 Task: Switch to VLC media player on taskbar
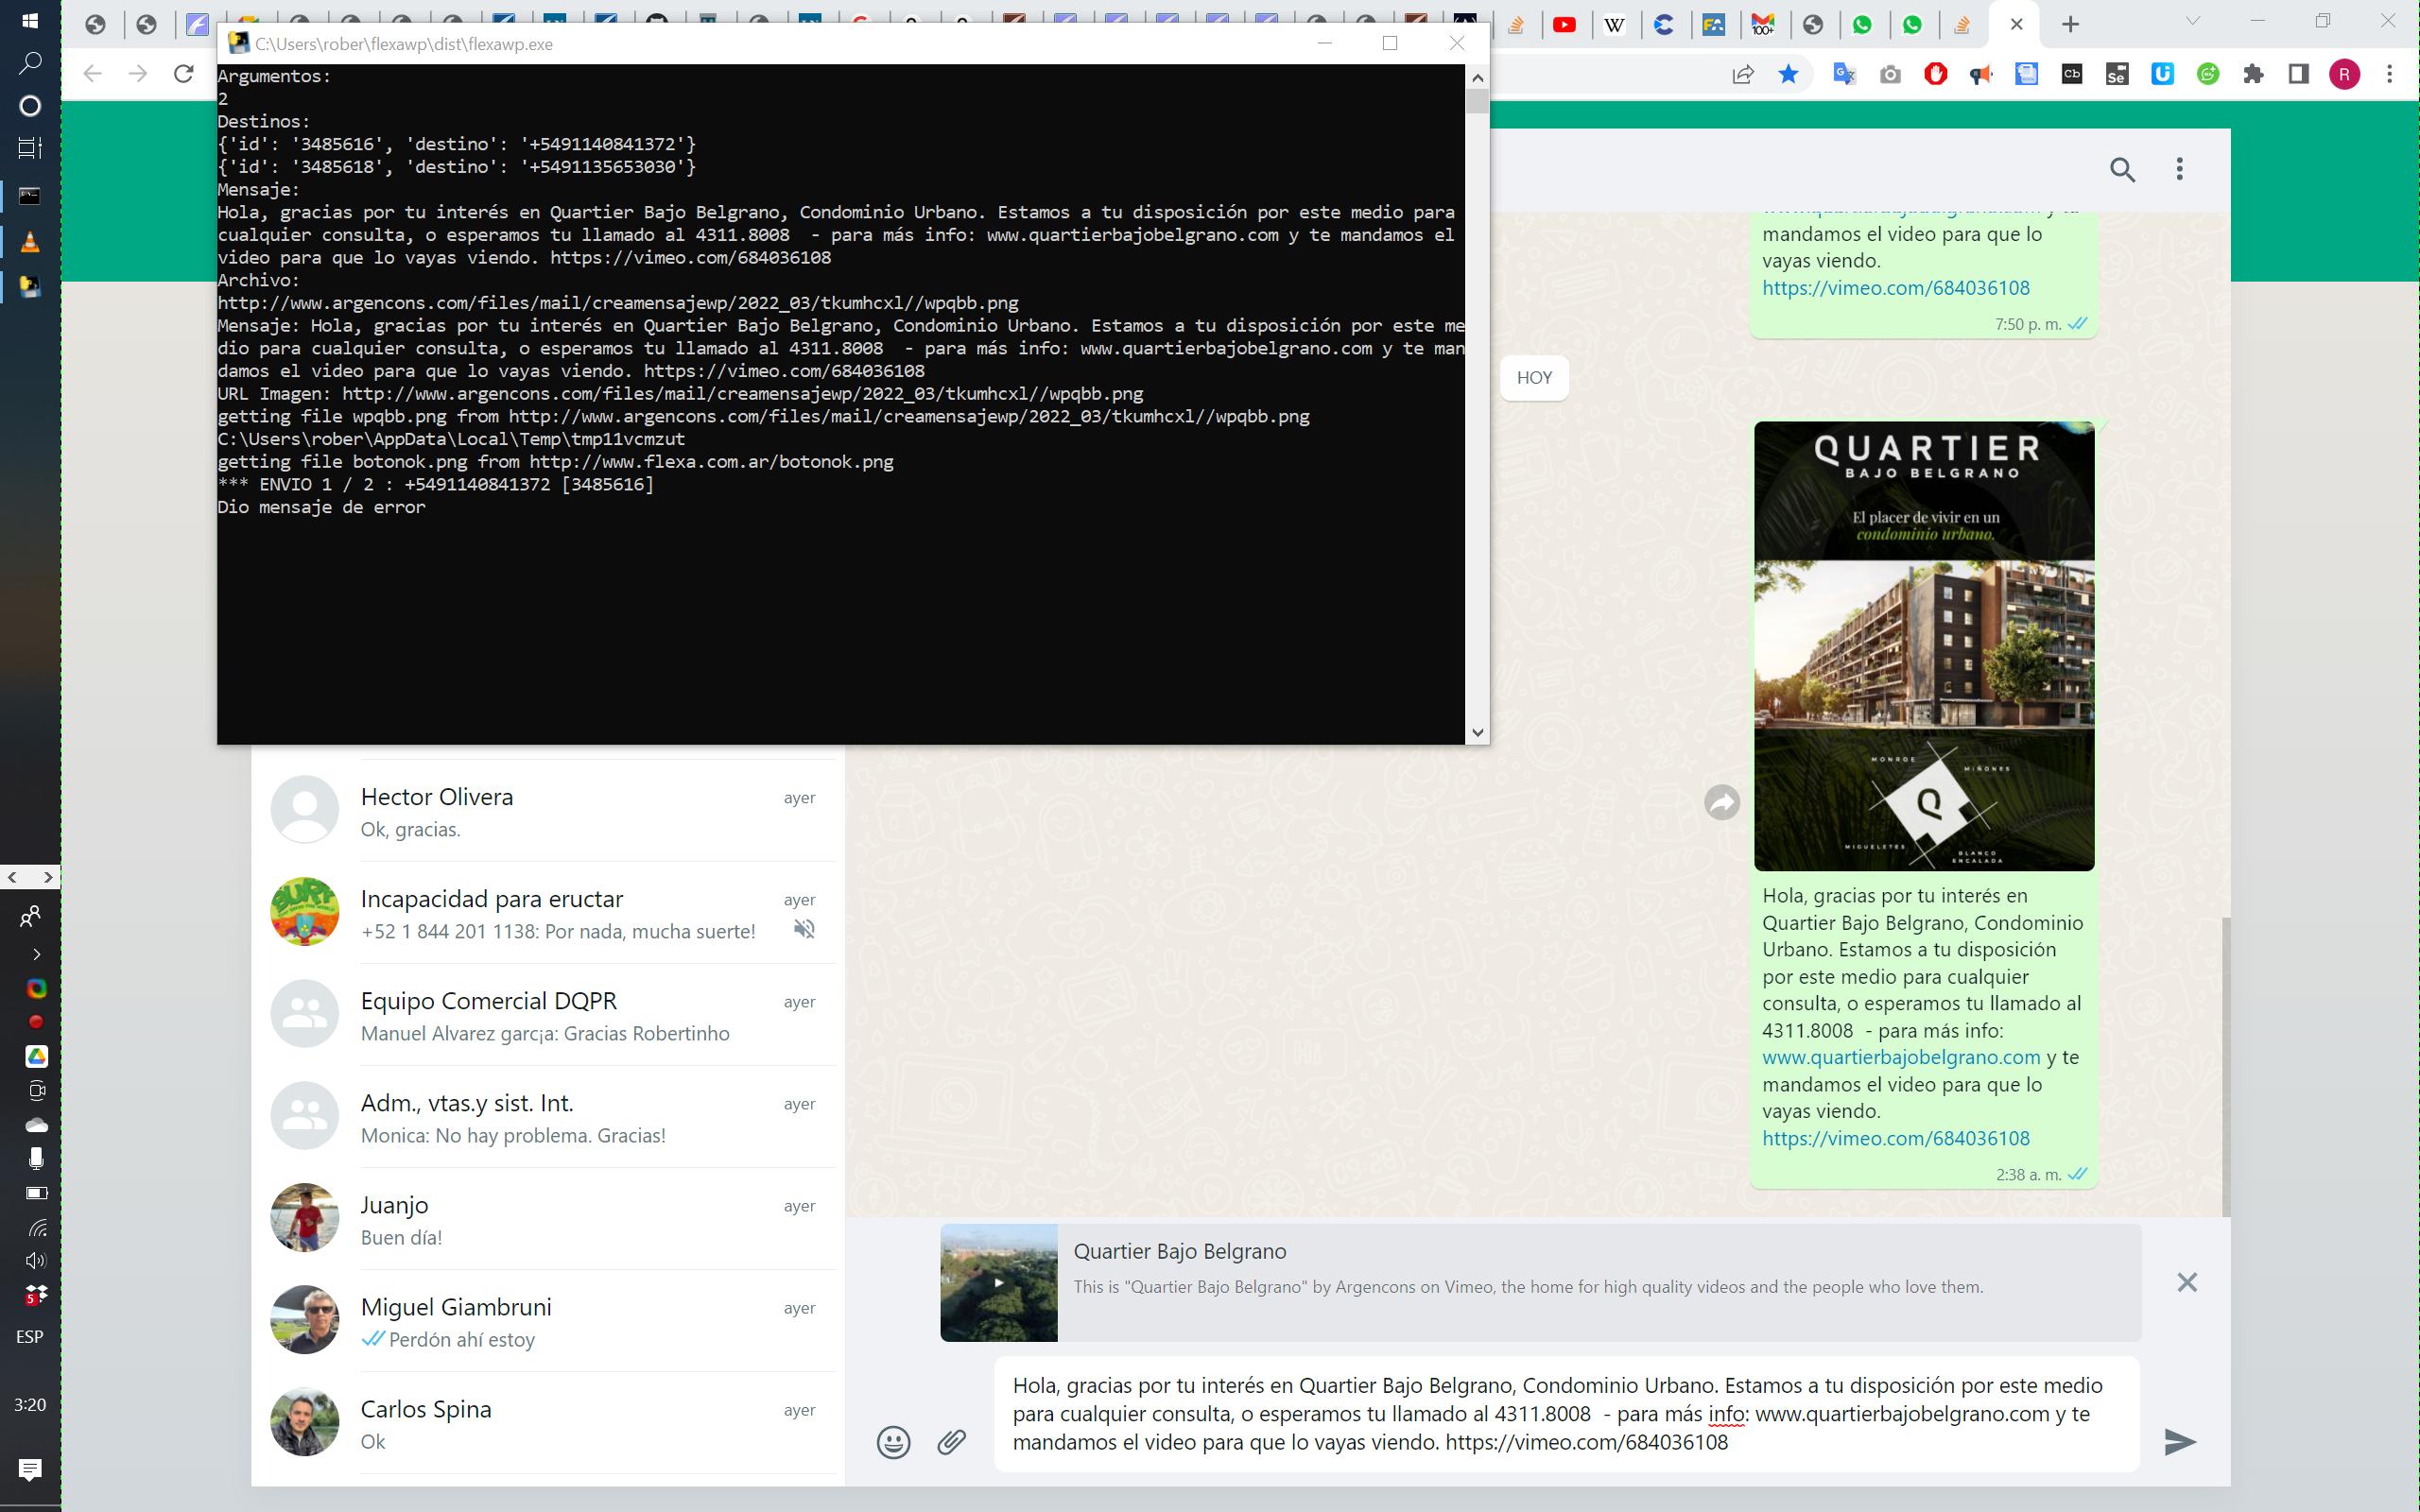(x=30, y=242)
